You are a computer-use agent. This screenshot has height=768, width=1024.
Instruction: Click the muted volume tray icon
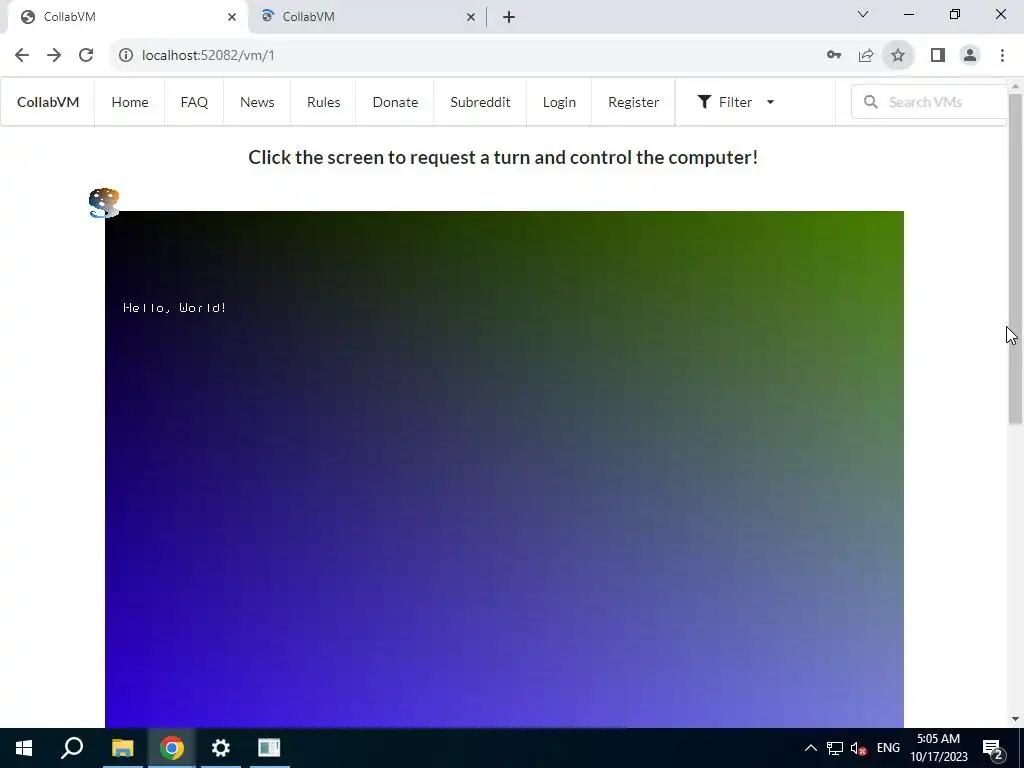[x=859, y=748]
